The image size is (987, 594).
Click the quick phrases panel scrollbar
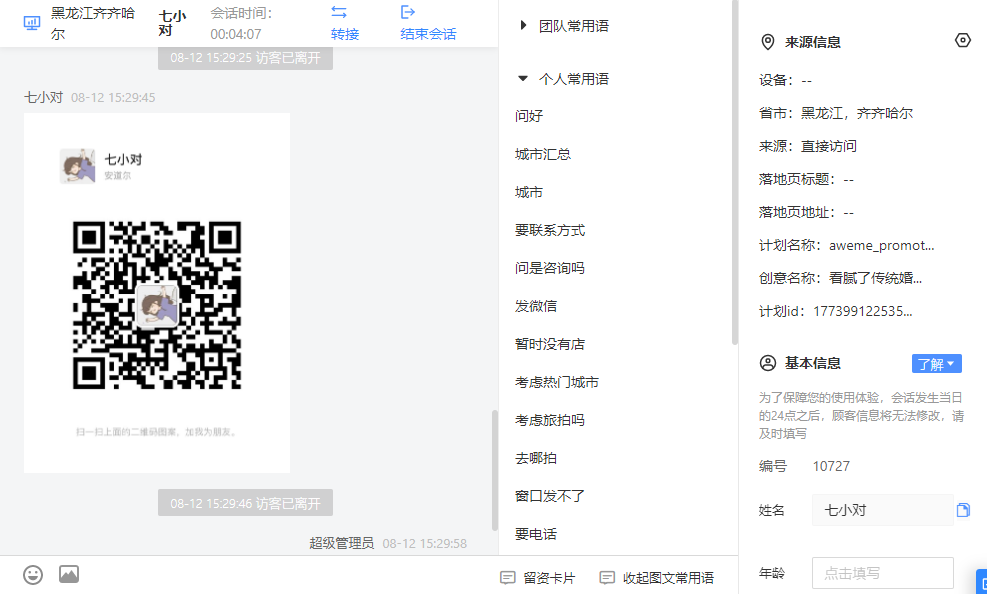tap(735, 172)
